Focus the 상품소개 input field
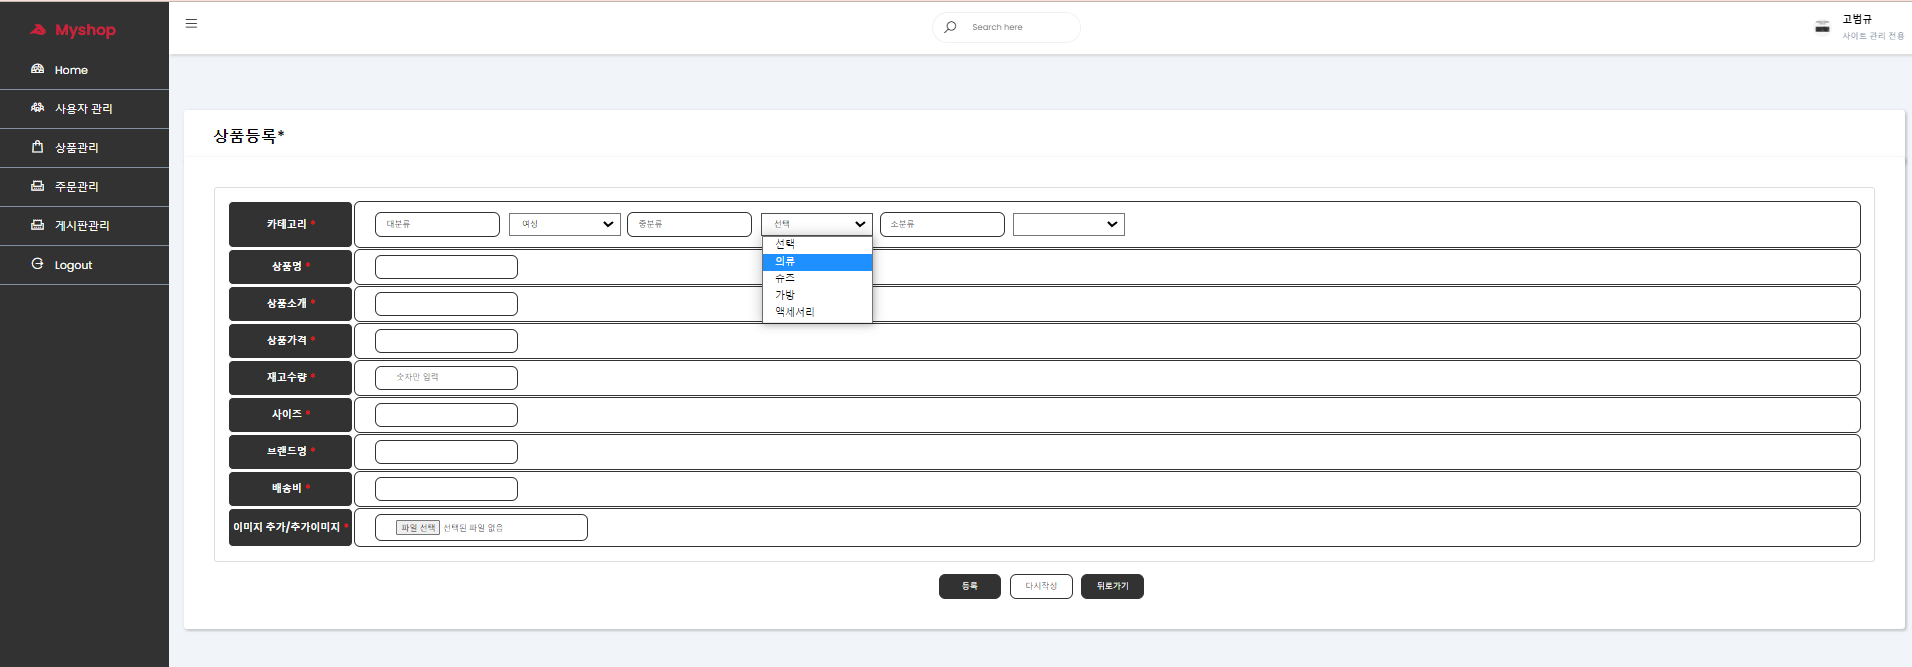Image resolution: width=1912 pixels, height=667 pixels. (446, 304)
